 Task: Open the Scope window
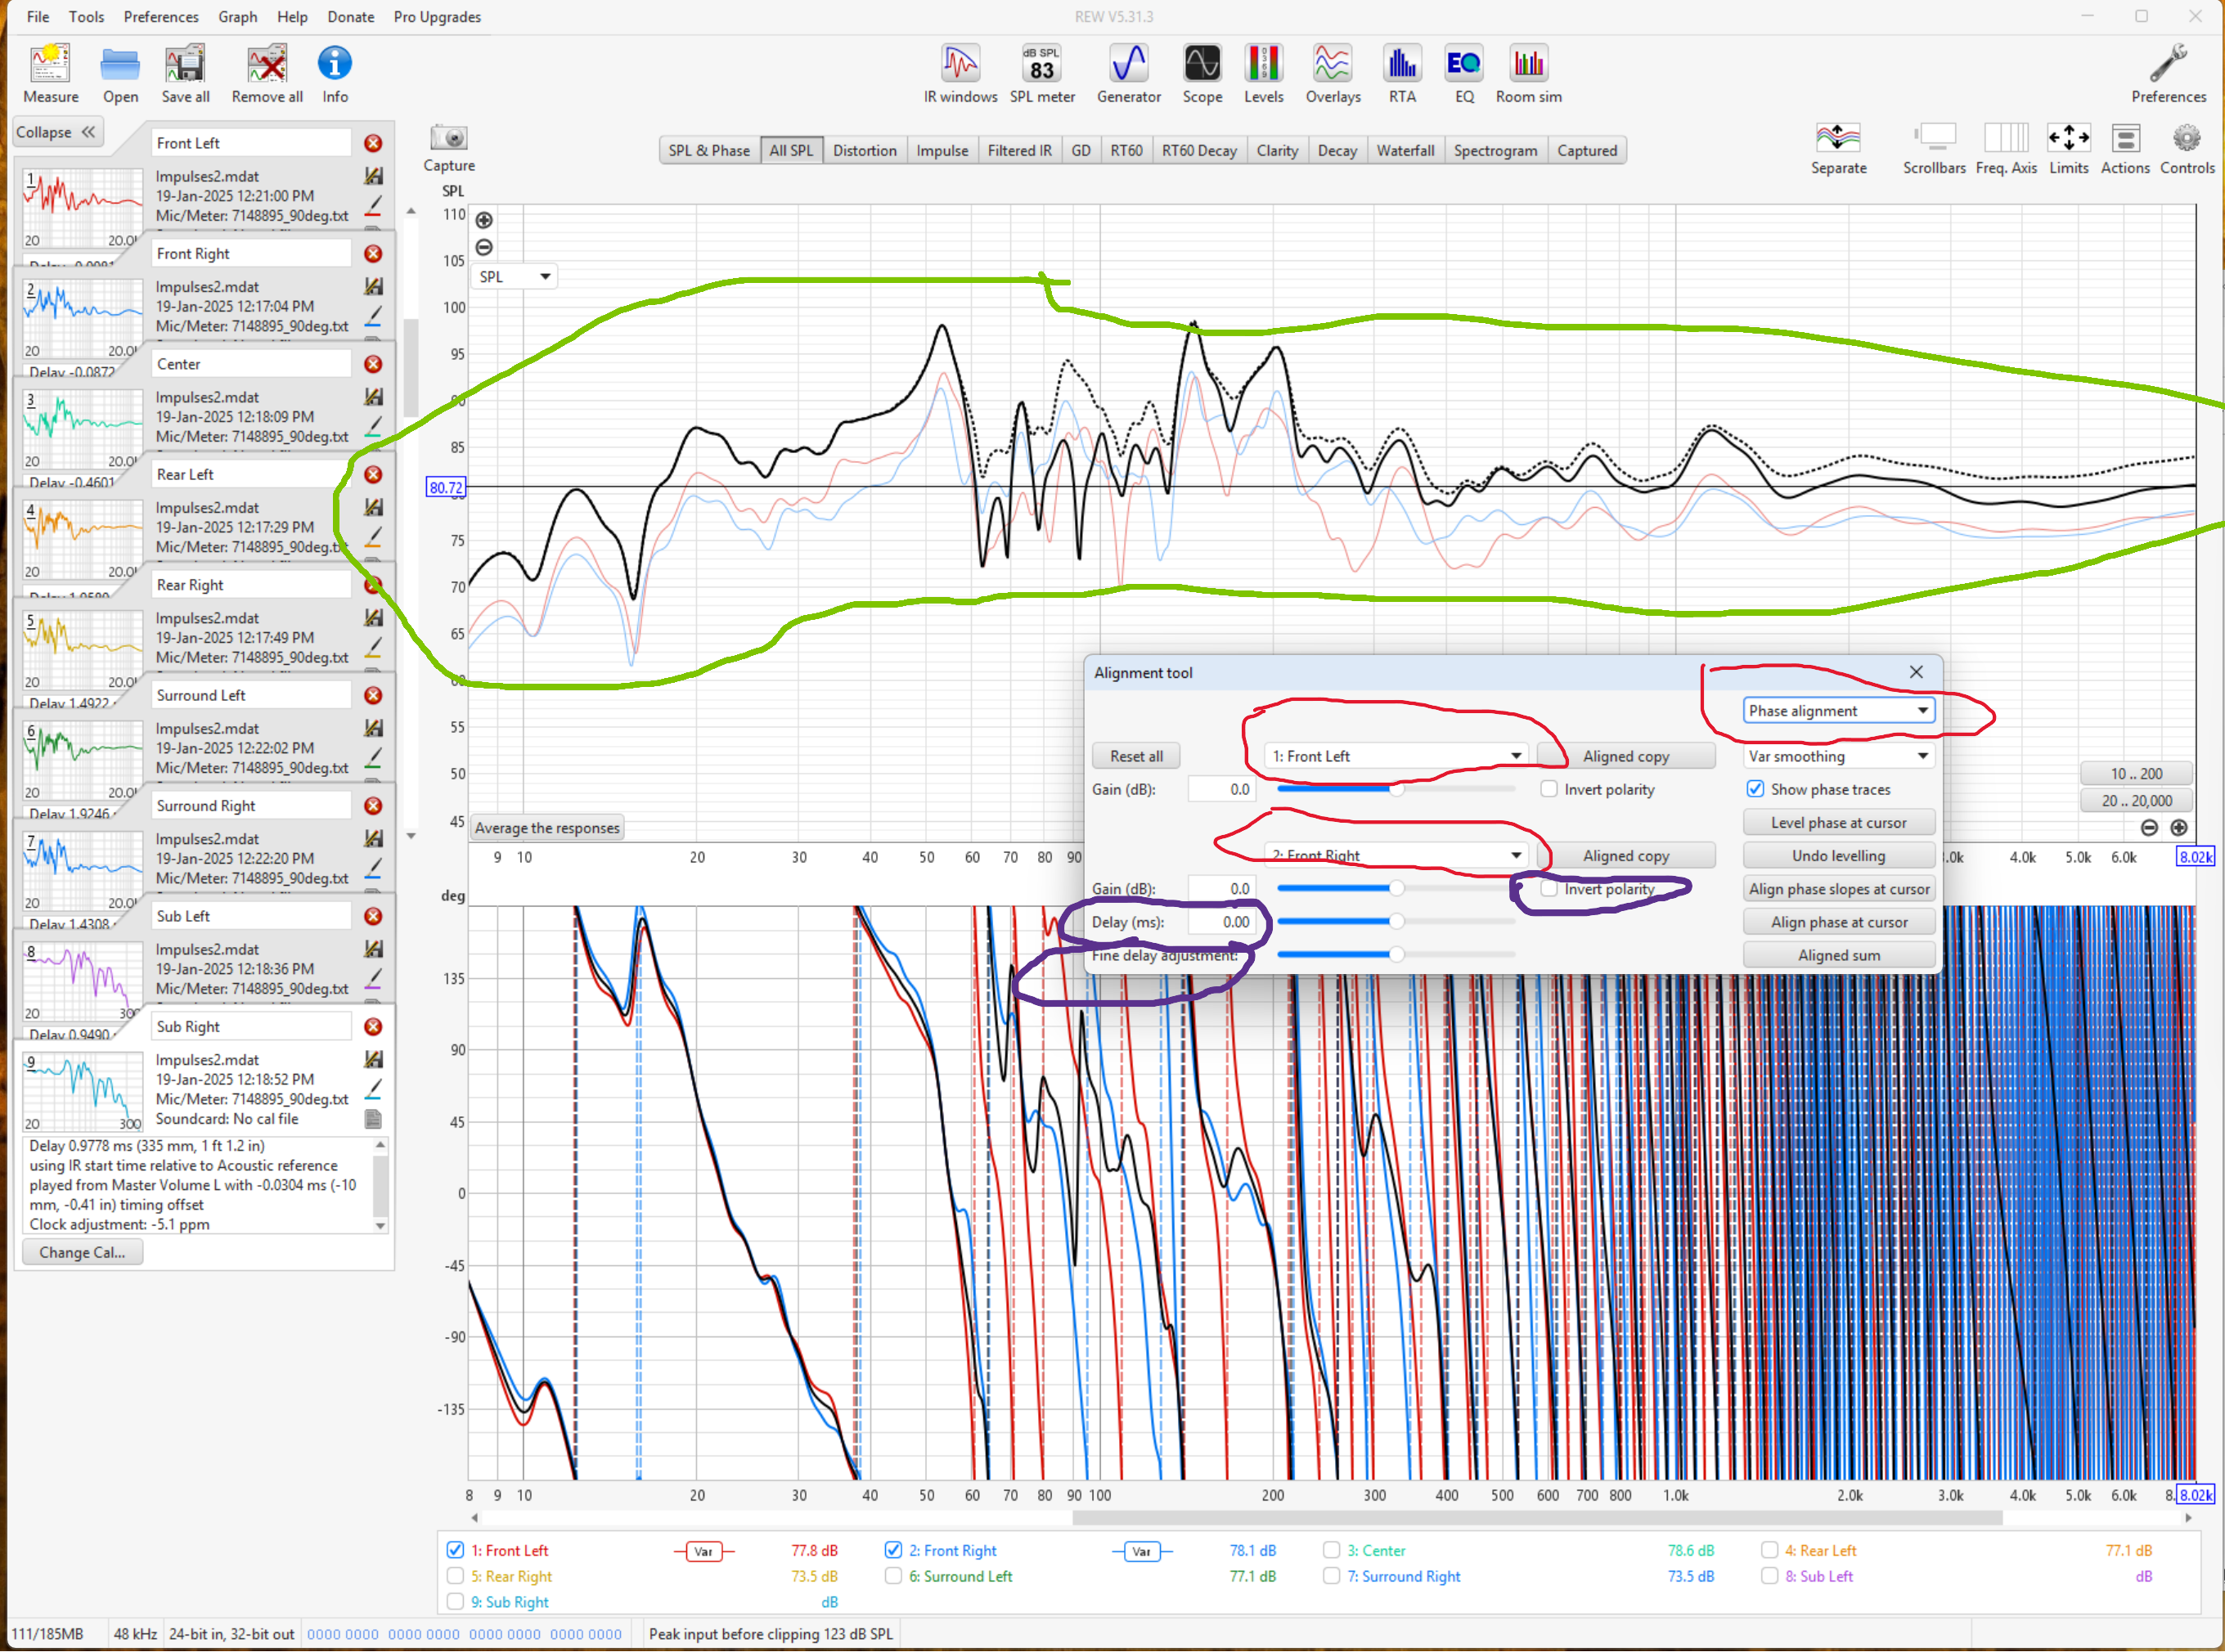click(1202, 73)
